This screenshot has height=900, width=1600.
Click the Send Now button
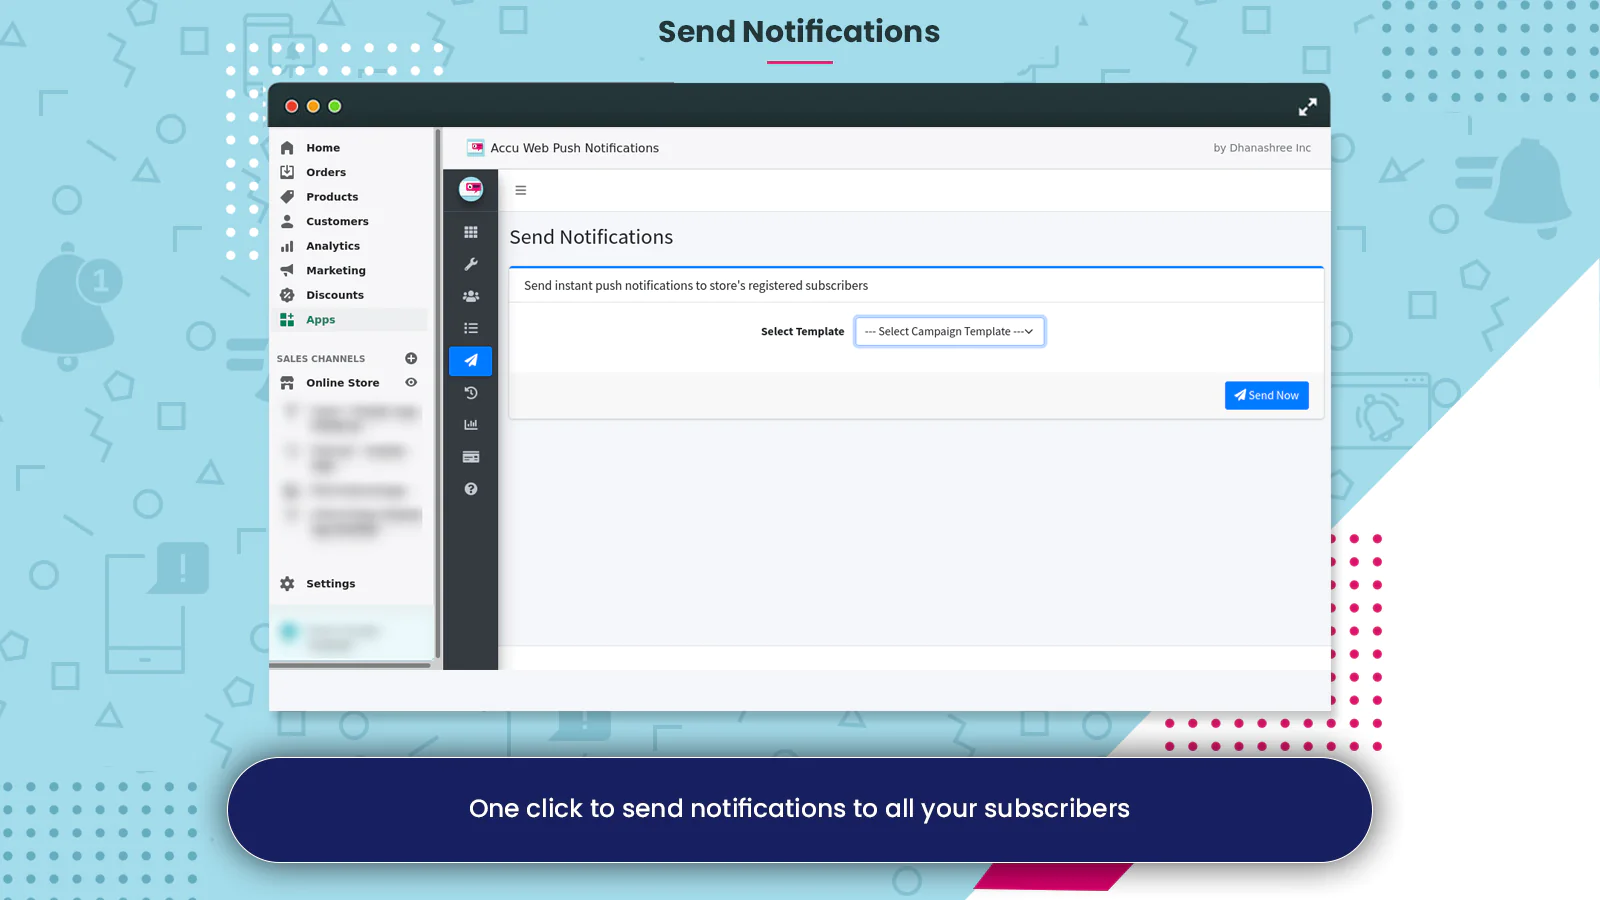pyautogui.click(x=1266, y=395)
